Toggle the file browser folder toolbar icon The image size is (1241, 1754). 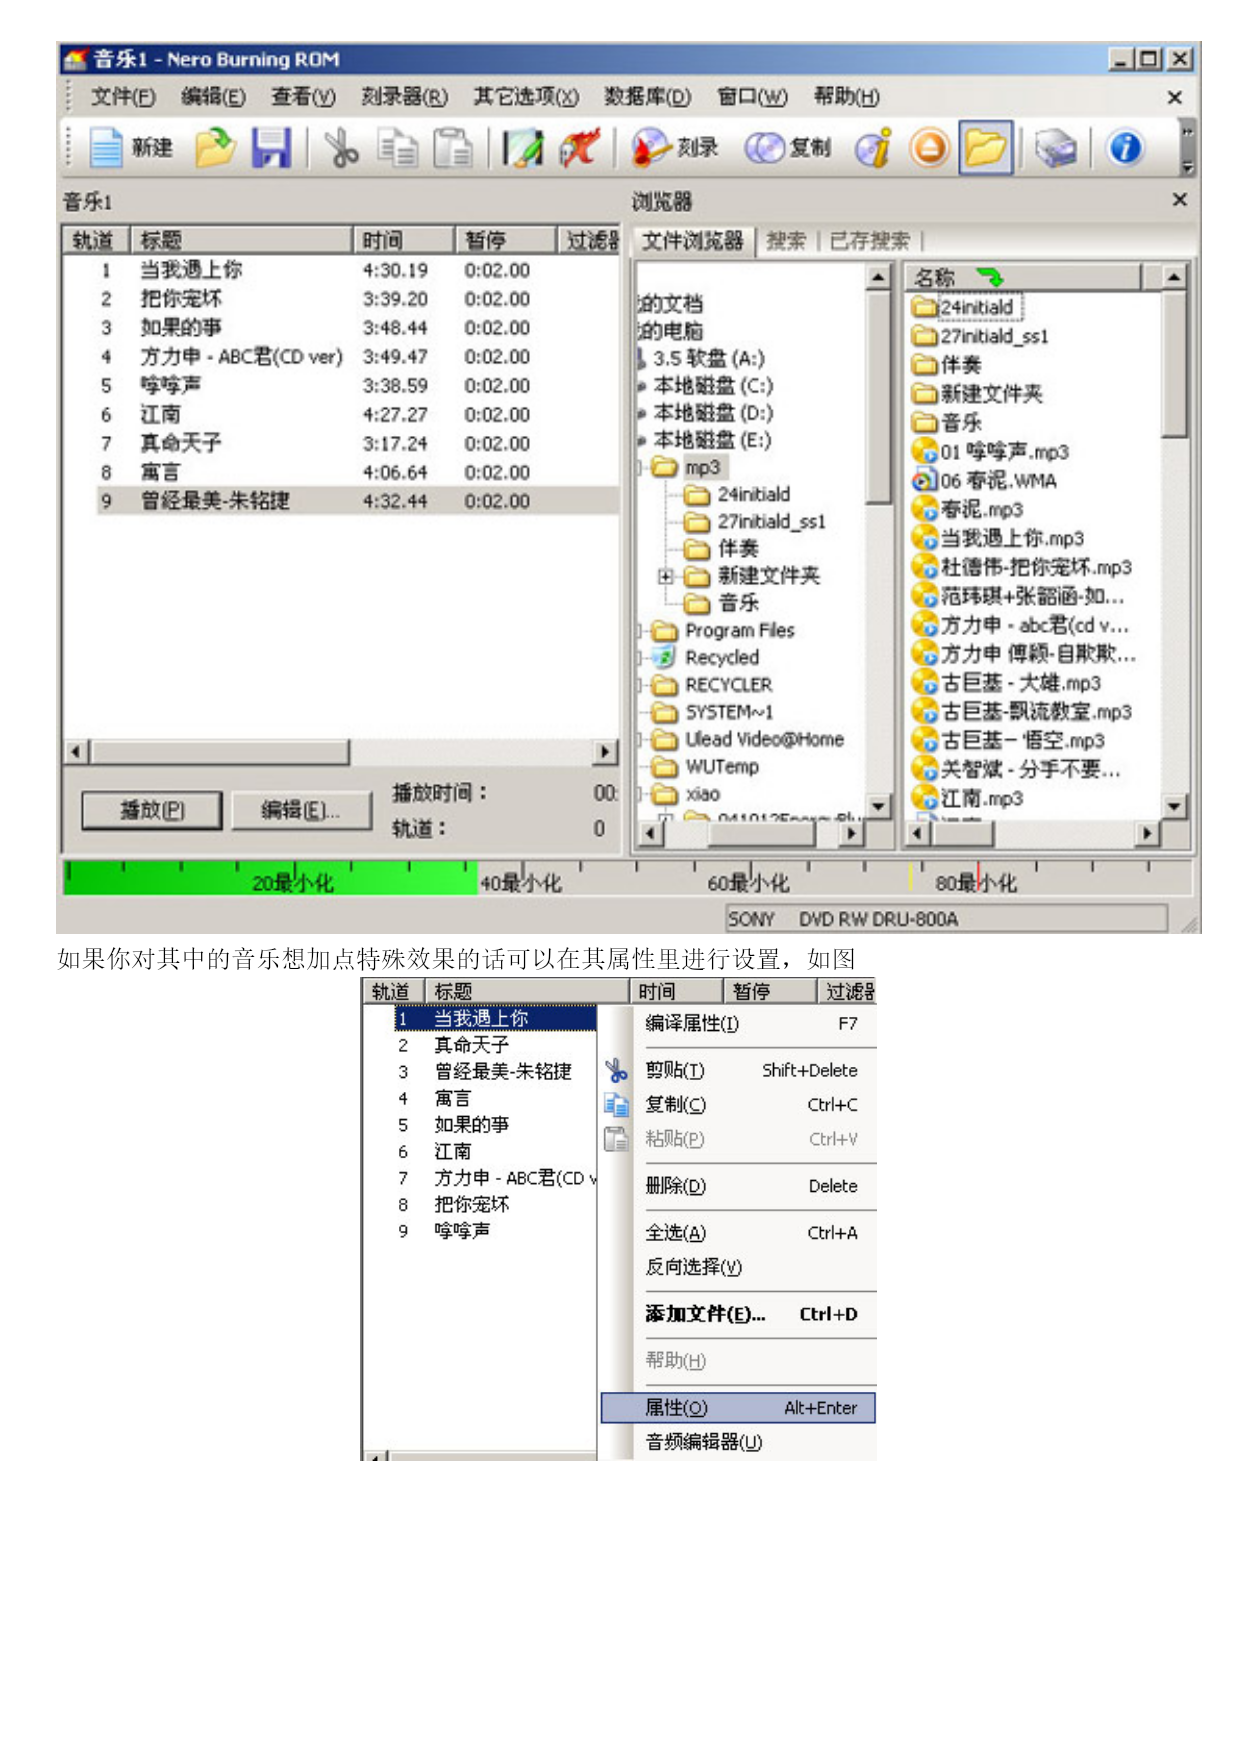pos(986,148)
